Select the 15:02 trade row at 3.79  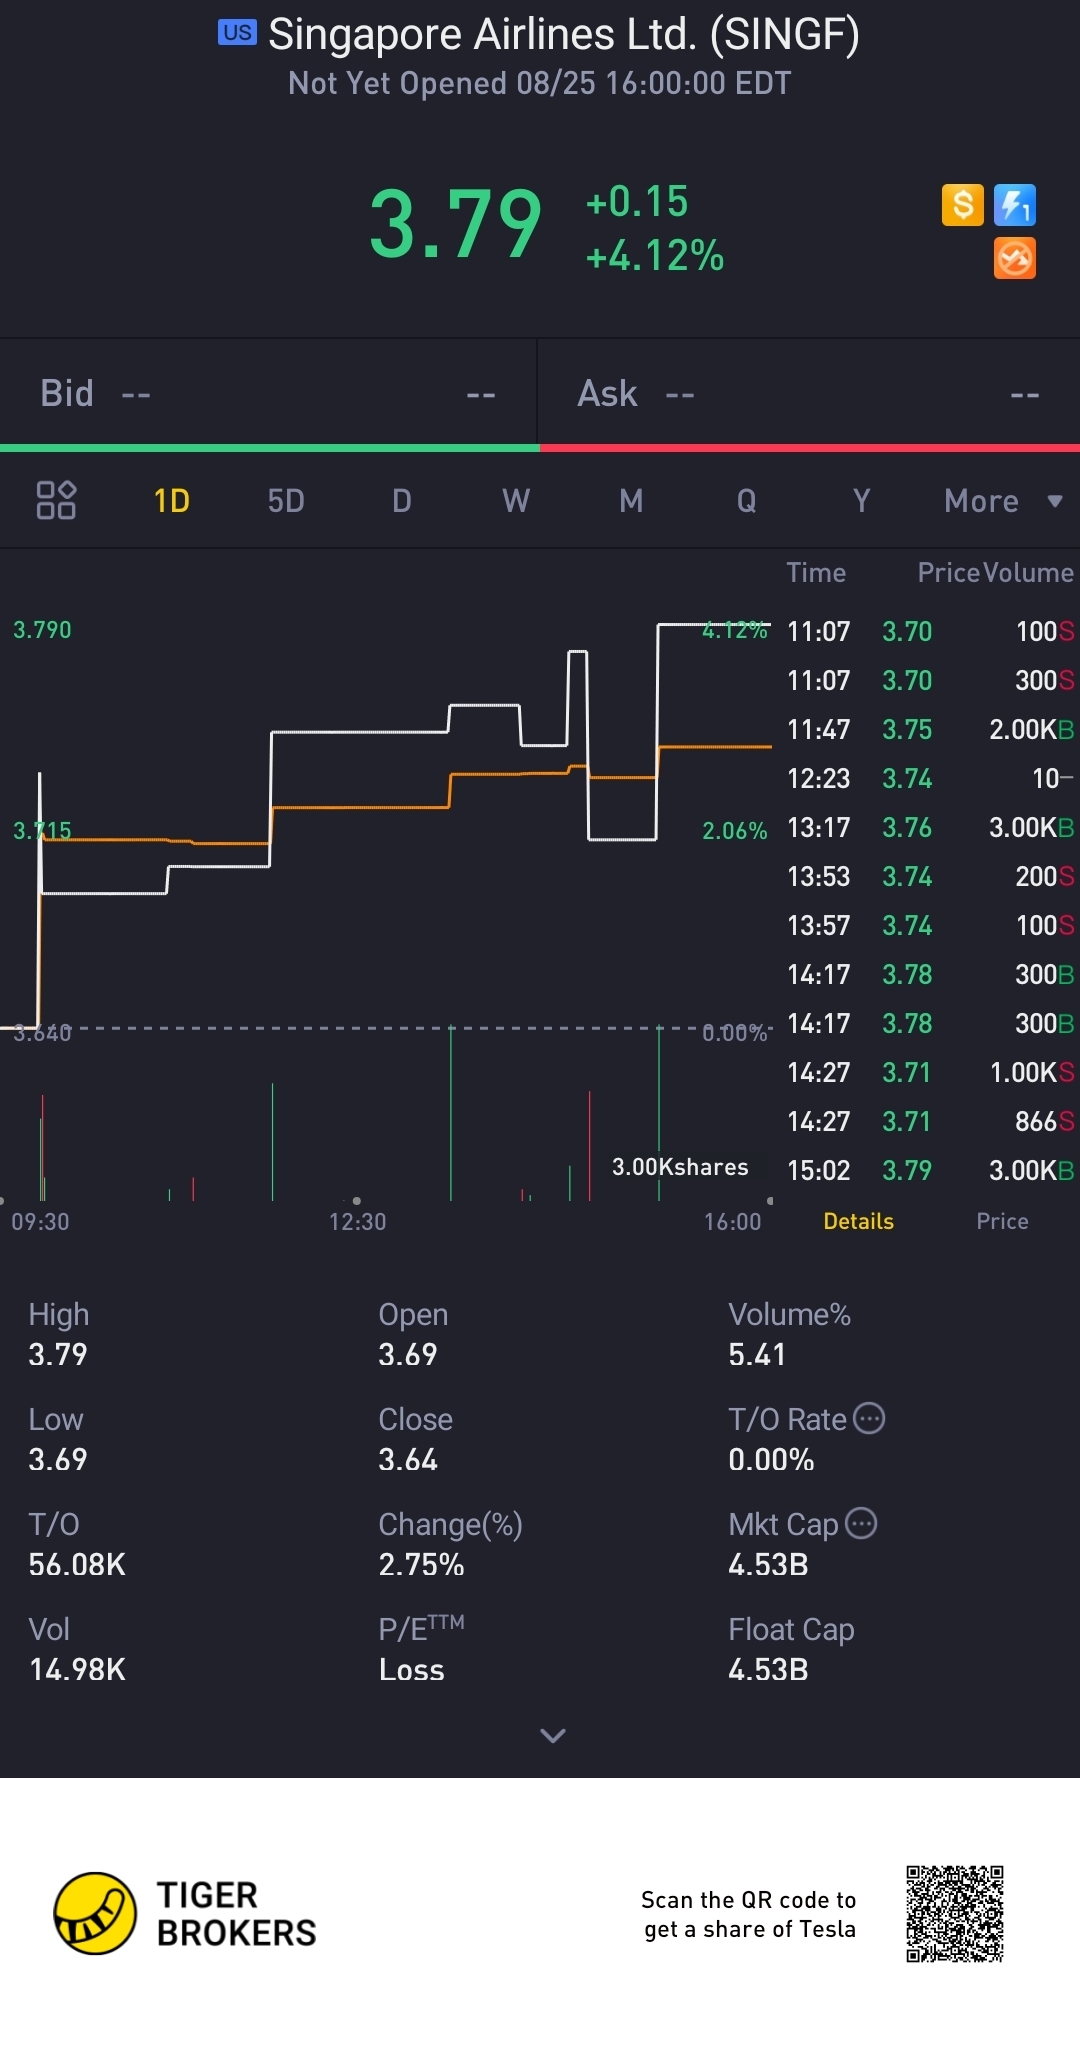pyautogui.click(x=930, y=1170)
